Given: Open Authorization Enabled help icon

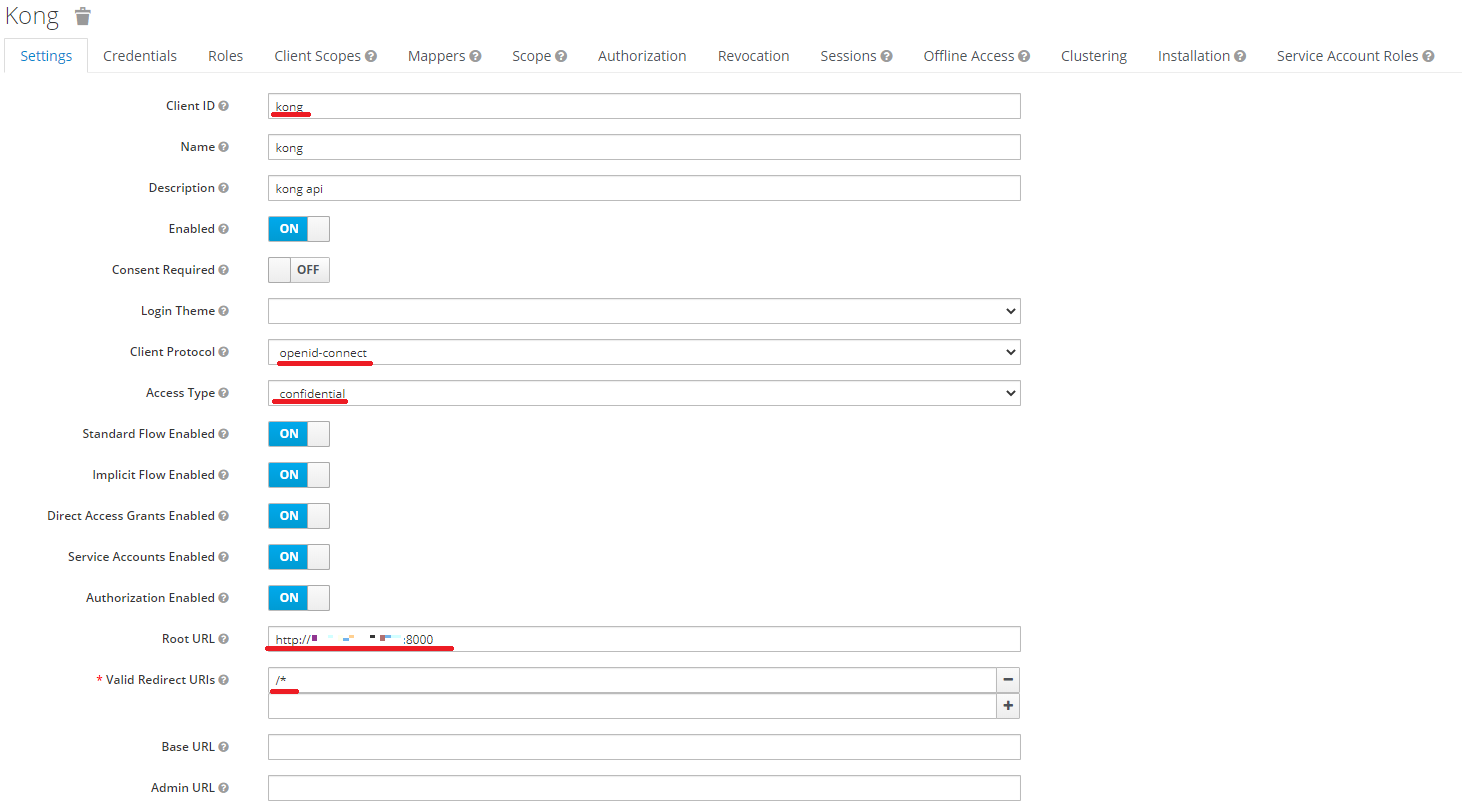Looking at the screenshot, I should pos(224,598).
